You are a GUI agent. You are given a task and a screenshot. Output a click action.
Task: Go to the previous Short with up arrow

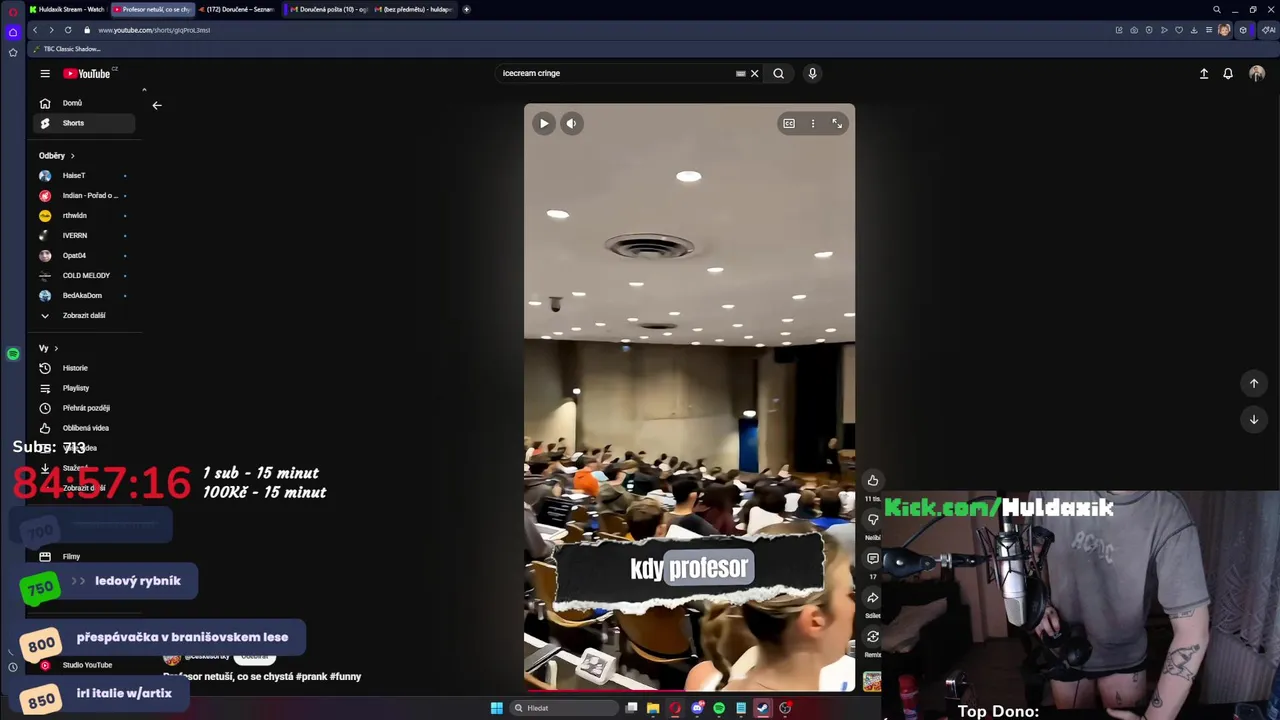coord(1254,383)
